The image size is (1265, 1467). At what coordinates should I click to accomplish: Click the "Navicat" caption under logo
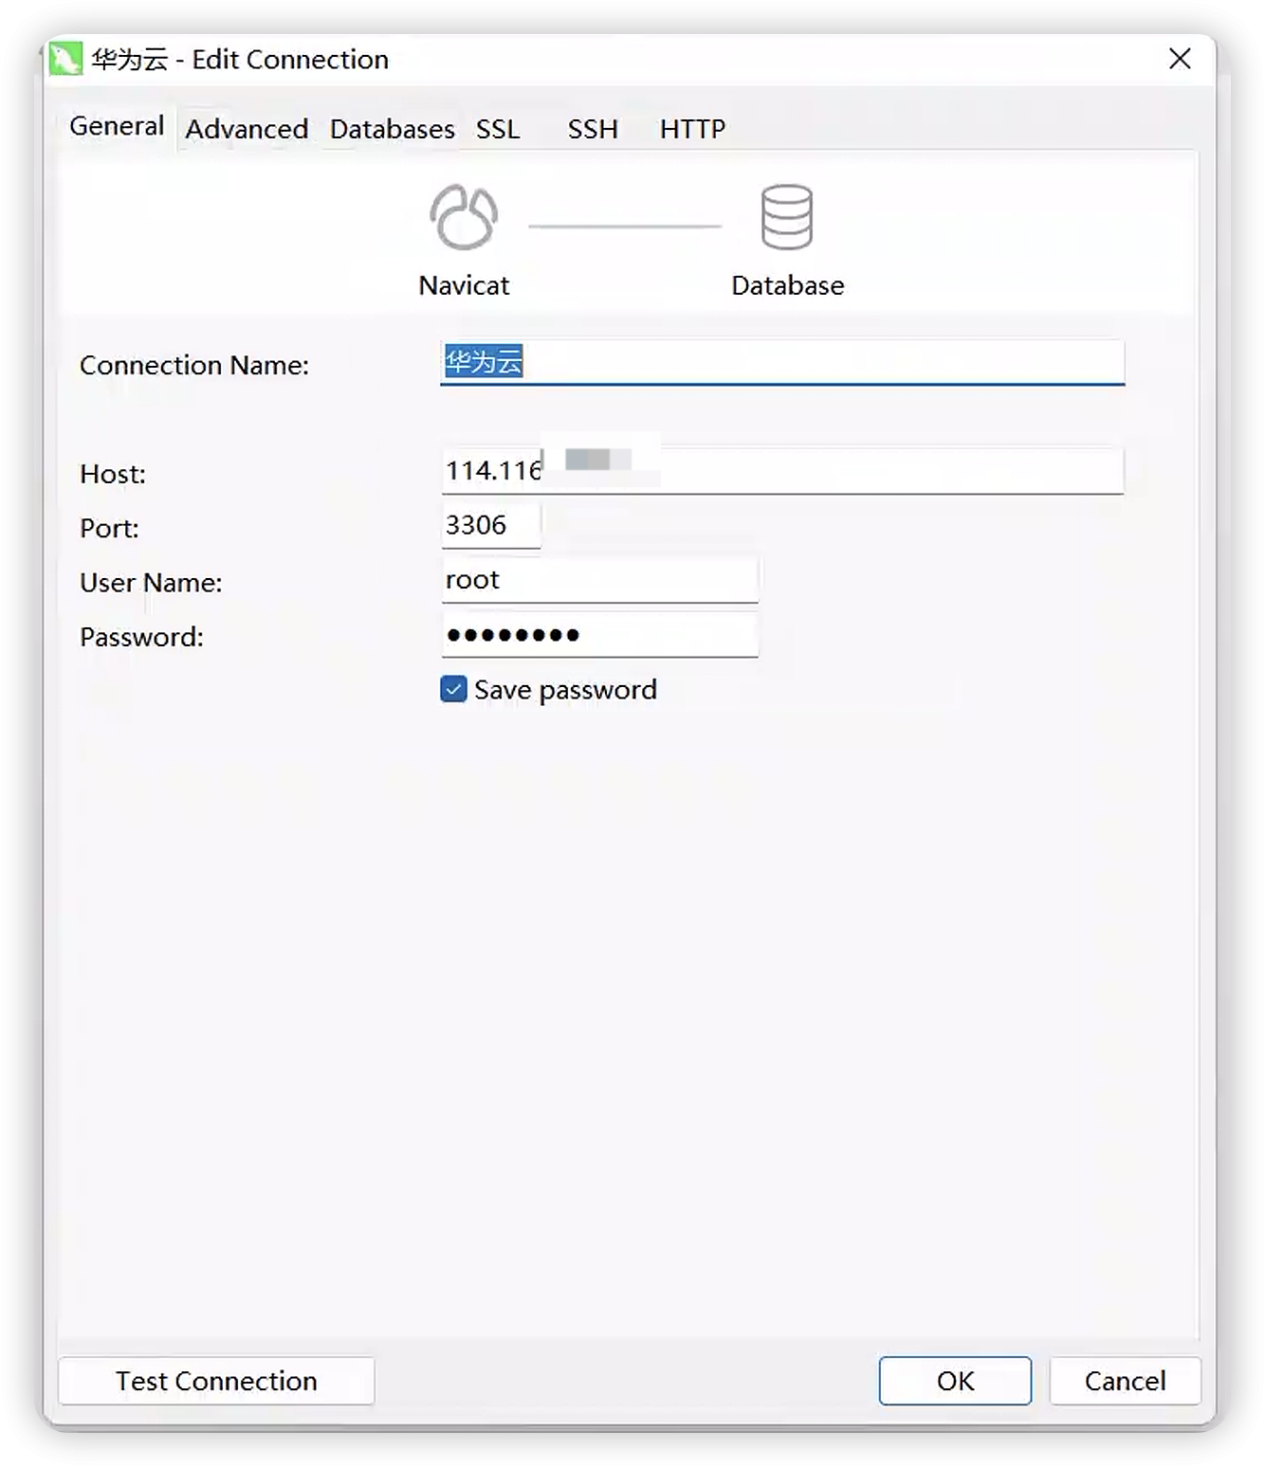(x=464, y=286)
